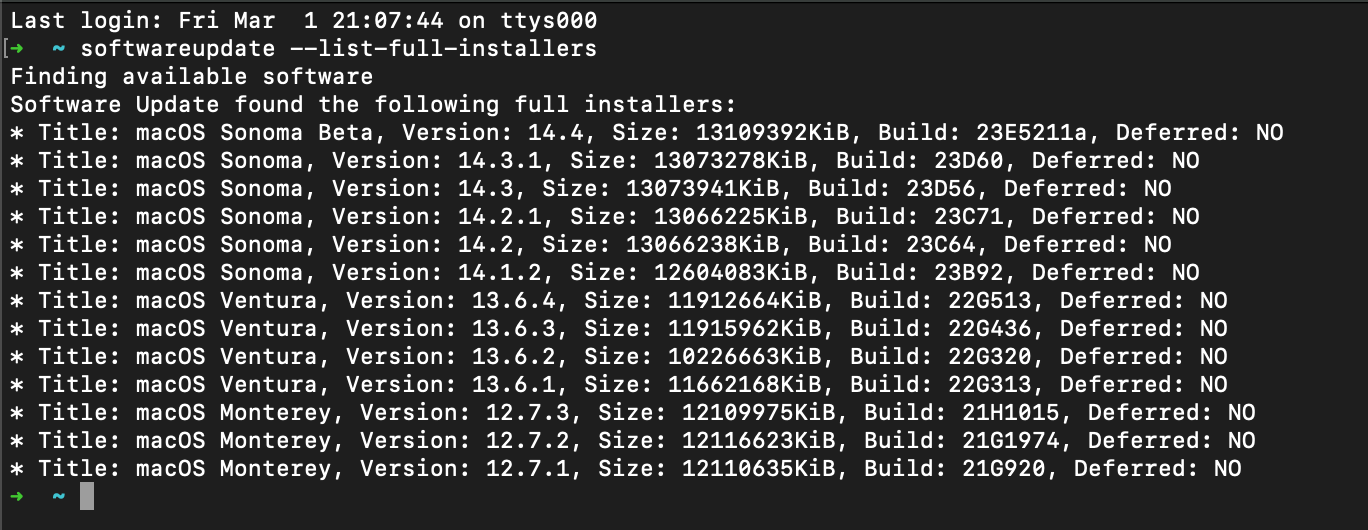Screen dimensions: 1368x530
Task: Click the macOS Sonoma Beta 14.4 line
Action: point(647,132)
